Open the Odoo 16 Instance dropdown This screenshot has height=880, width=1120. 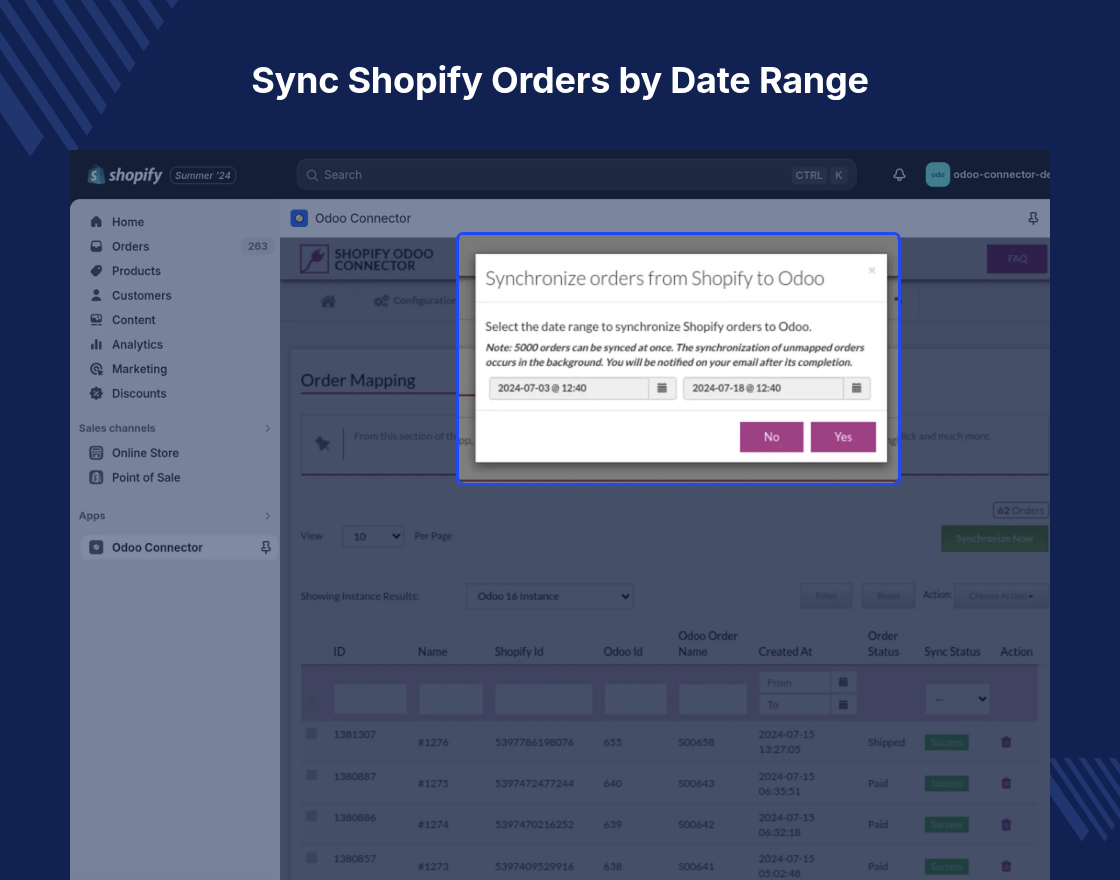point(549,596)
